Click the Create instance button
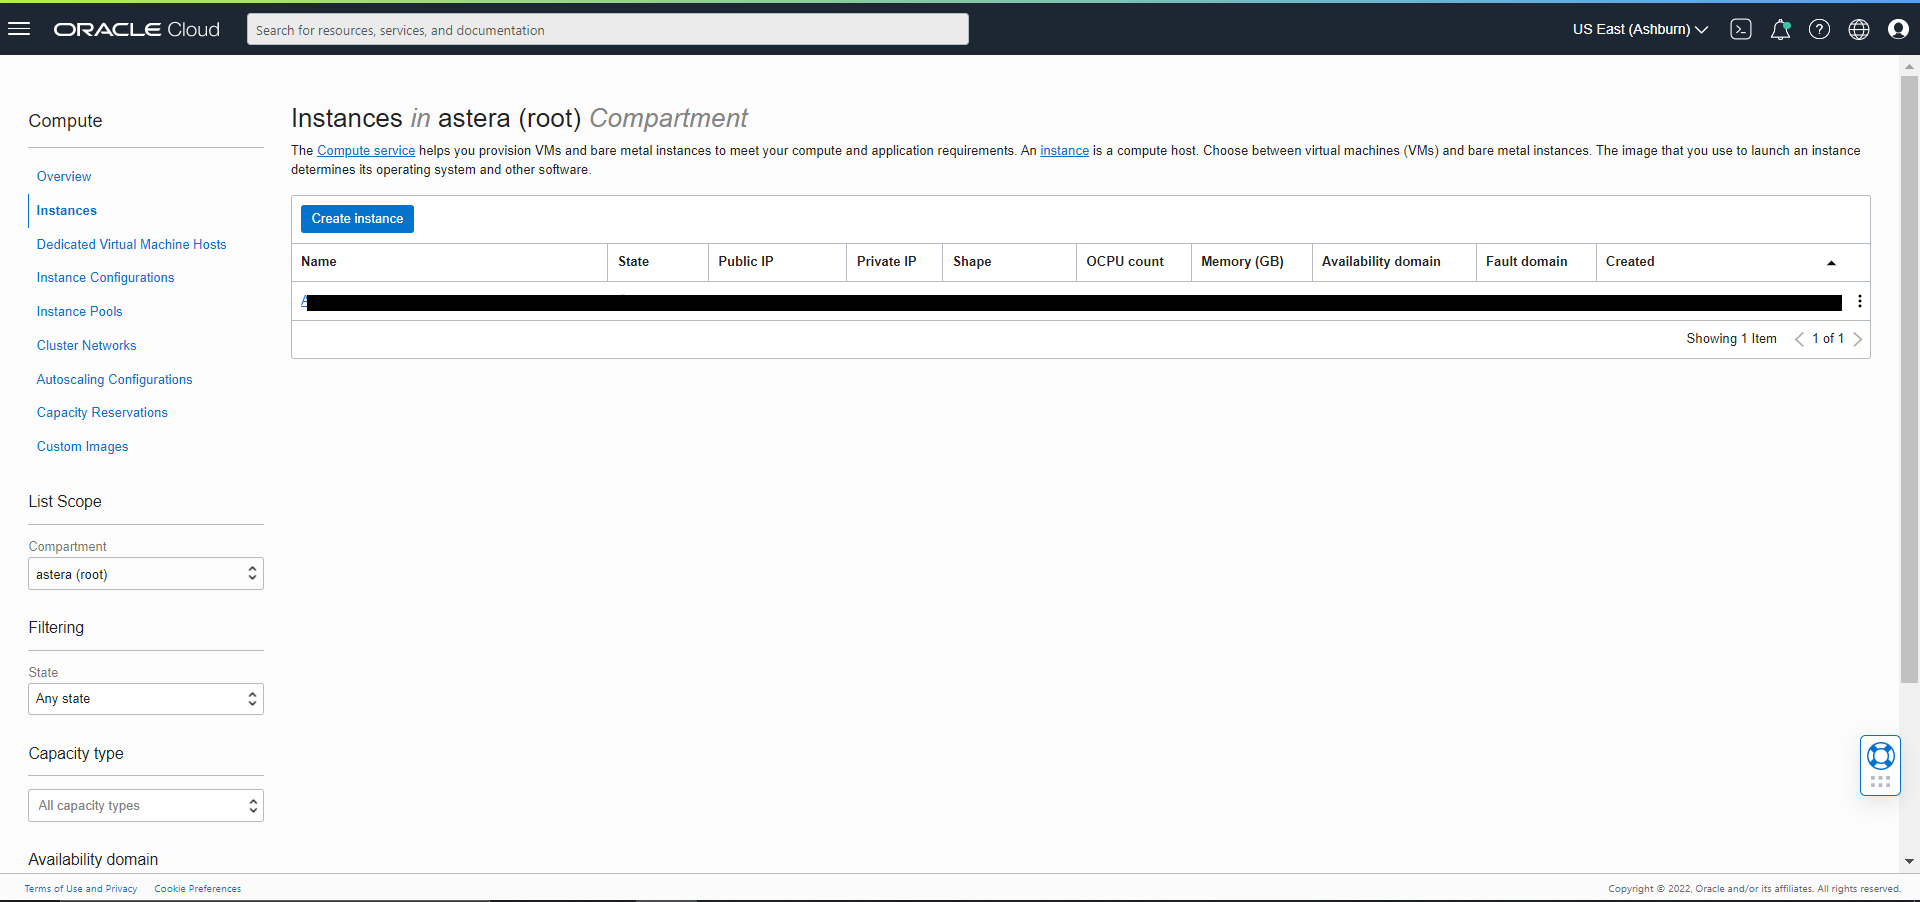 coord(357,219)
